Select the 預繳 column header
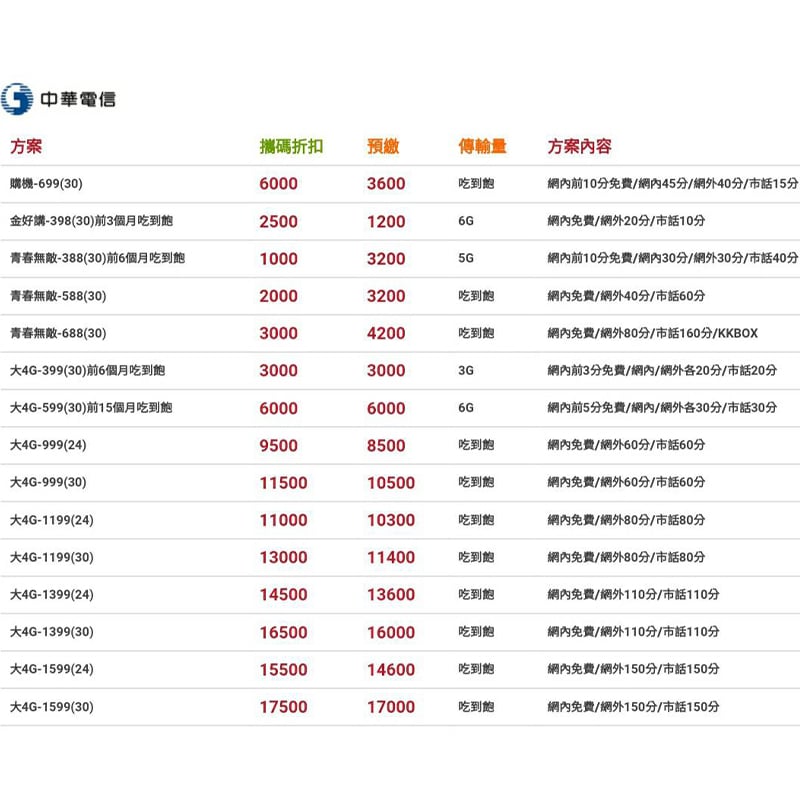 tap(383, 146)
